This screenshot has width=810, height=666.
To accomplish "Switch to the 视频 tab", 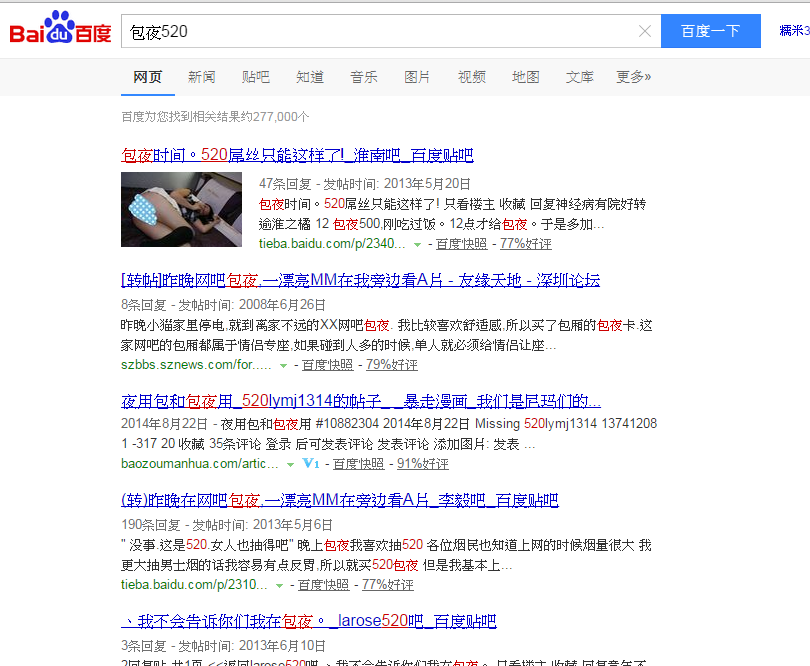I will point(472,77).
